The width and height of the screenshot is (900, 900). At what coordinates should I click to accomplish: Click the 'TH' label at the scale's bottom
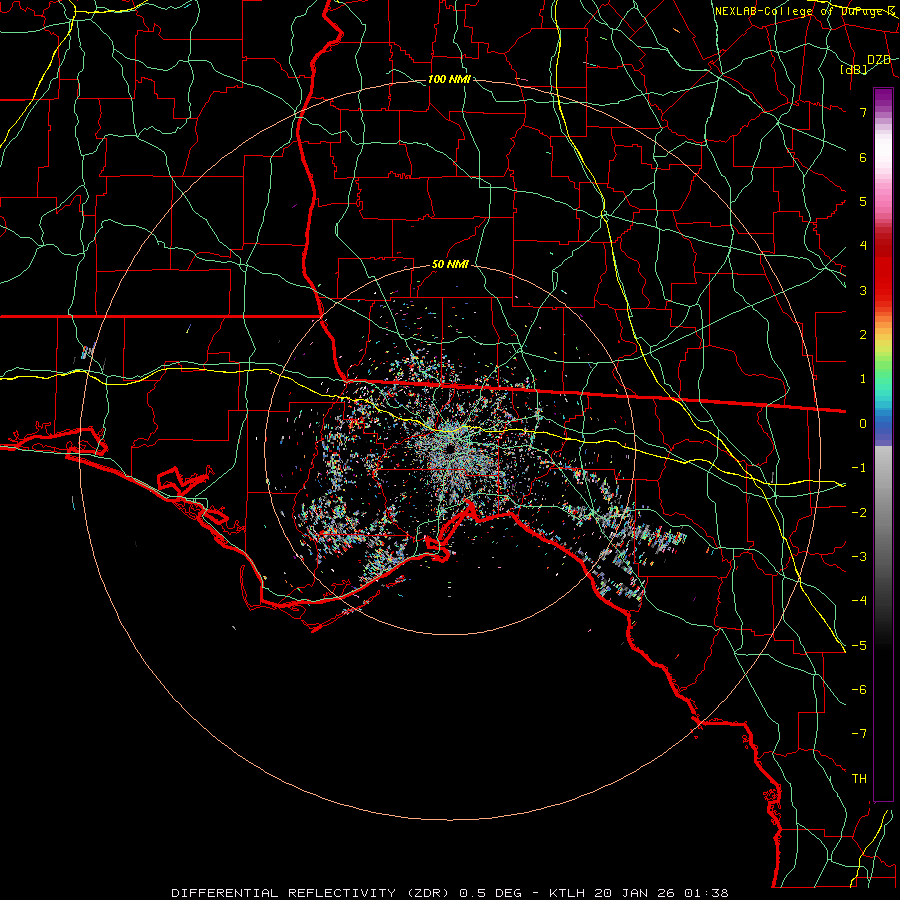859,778
